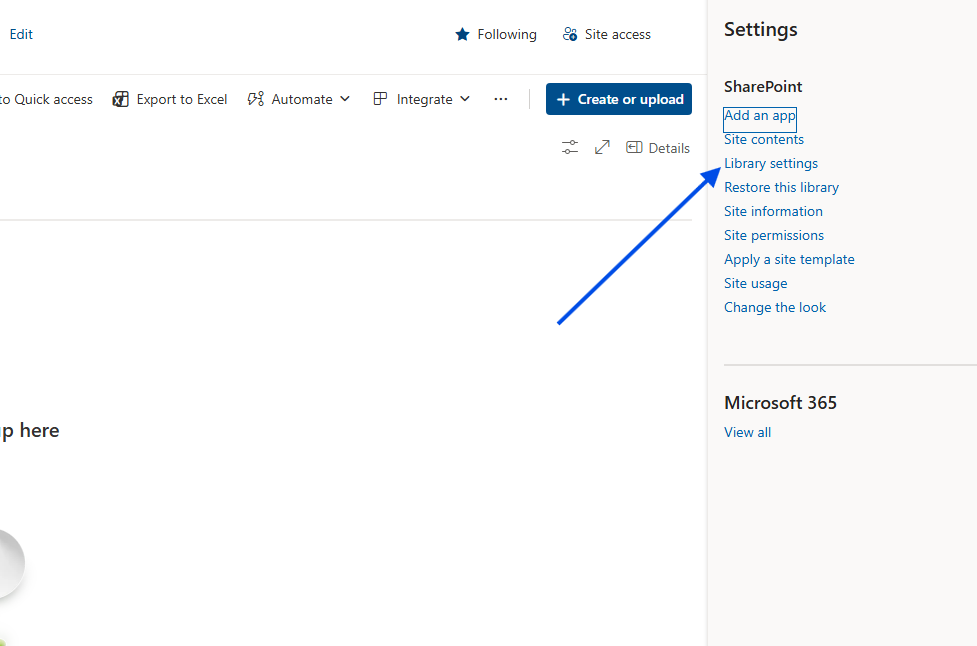Click the Integrate icon
Viewport: 977px width, 646px height.
[x=380, y=99]
